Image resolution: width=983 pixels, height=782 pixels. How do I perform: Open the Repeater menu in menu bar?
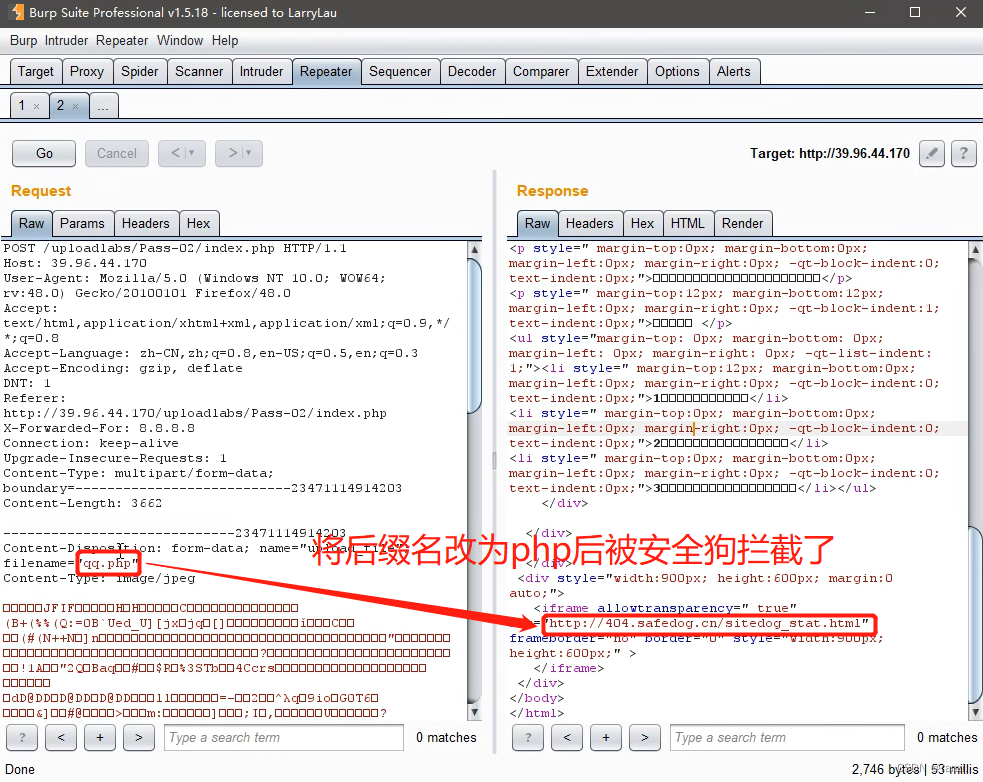(x=122, y=41)
